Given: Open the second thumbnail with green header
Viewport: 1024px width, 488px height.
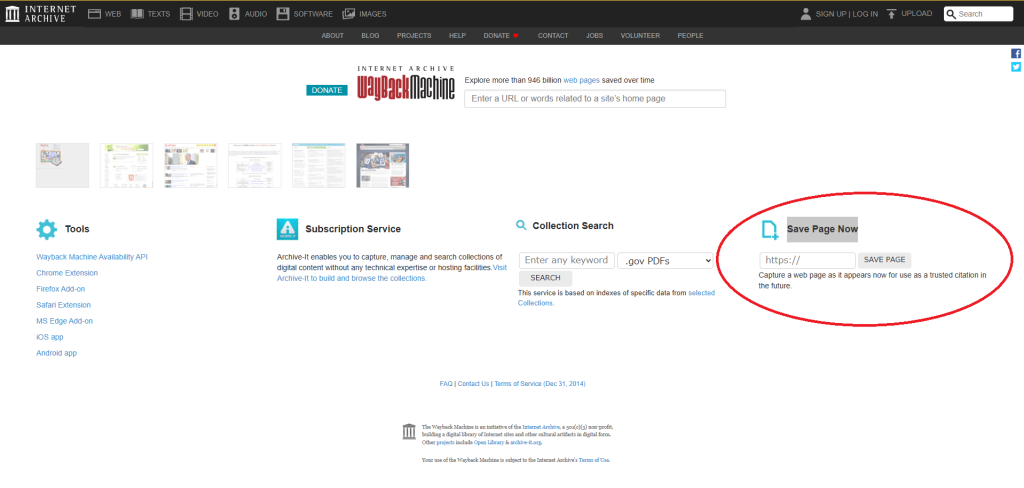Looking at the screenshot, I should click(127, 166).
